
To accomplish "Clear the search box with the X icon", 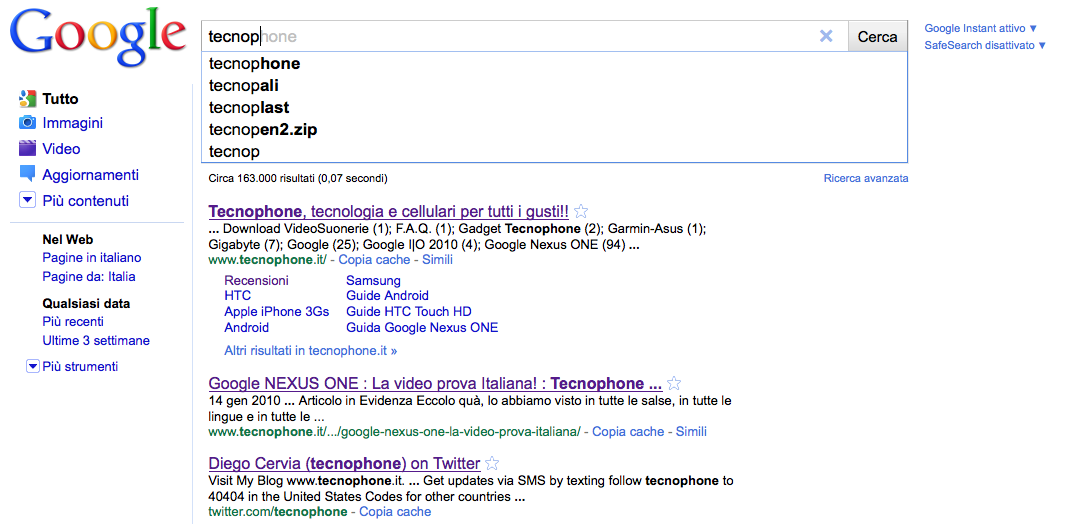I will click(826, 36).
